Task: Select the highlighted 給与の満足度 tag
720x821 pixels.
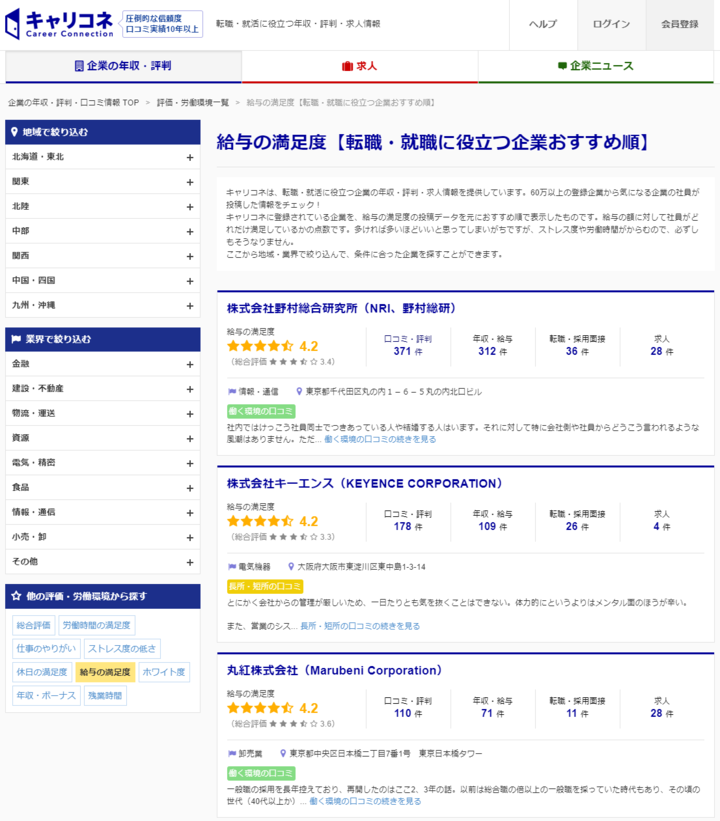Action: click(x=105, y=672)
